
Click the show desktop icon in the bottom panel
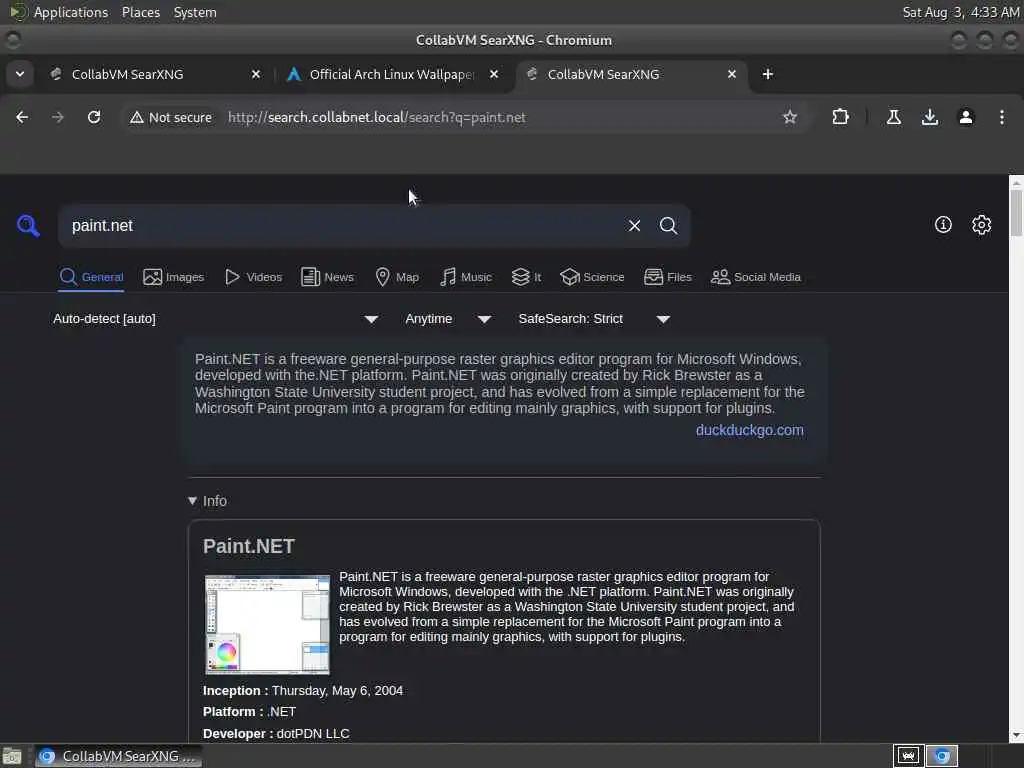(x=12, y=756)
